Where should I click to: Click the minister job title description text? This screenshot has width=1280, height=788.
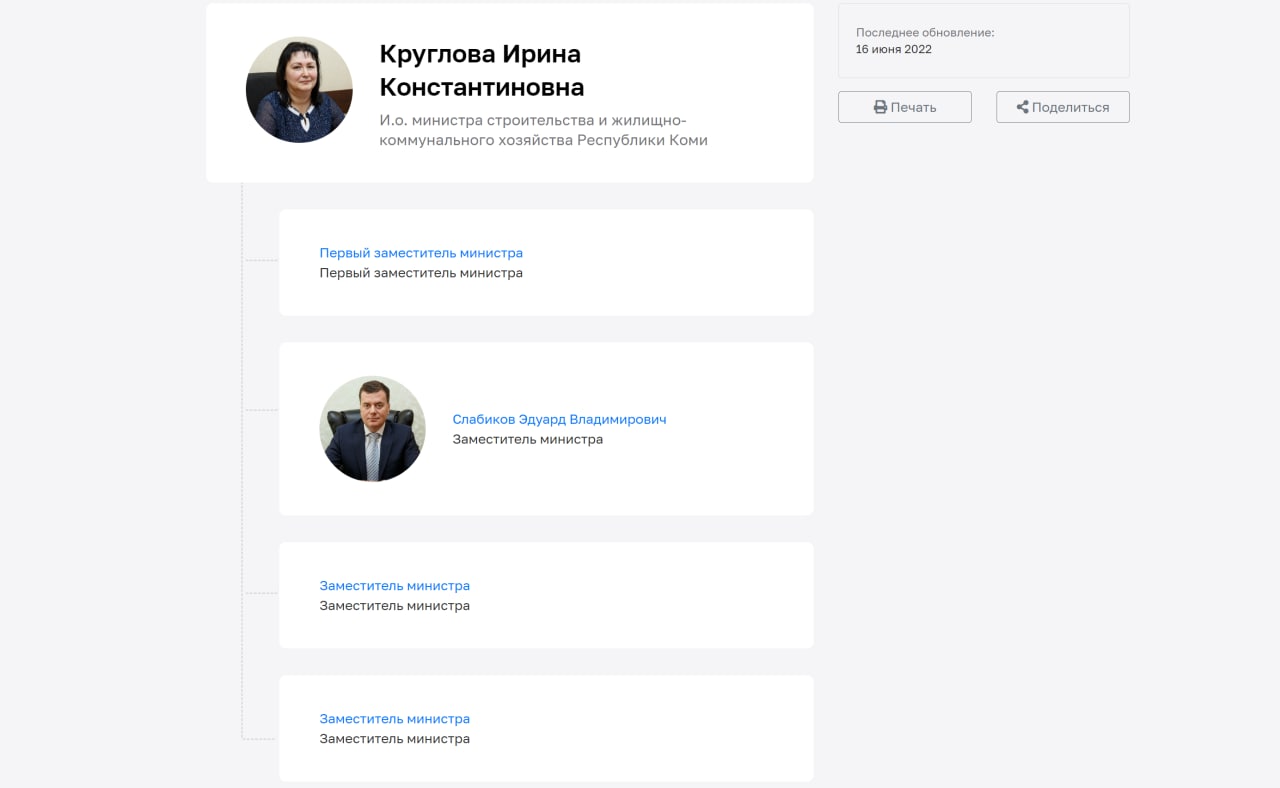(543, 130)
